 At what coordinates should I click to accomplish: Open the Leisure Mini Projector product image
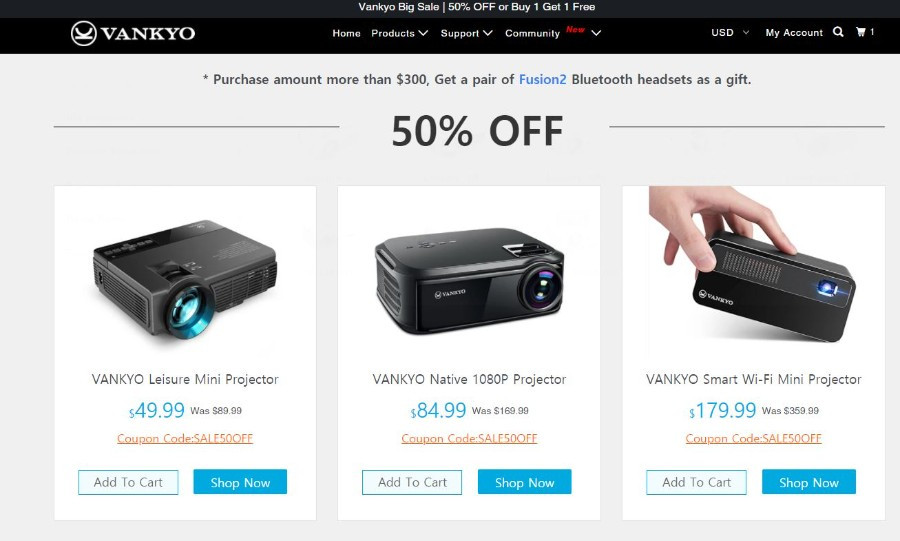185,279
